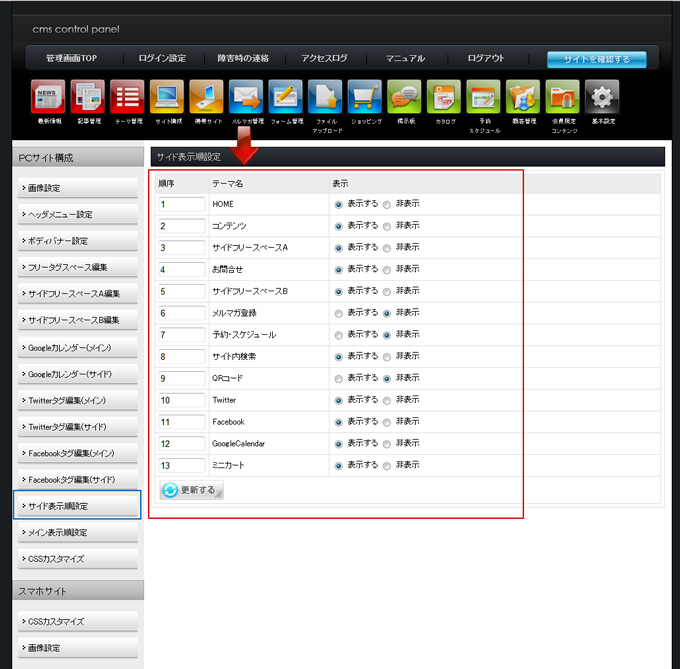The width and height of the screenshot is (680, 669).
Task: Open the ショッピング cart icon
Action: click(x=365, y=97)
